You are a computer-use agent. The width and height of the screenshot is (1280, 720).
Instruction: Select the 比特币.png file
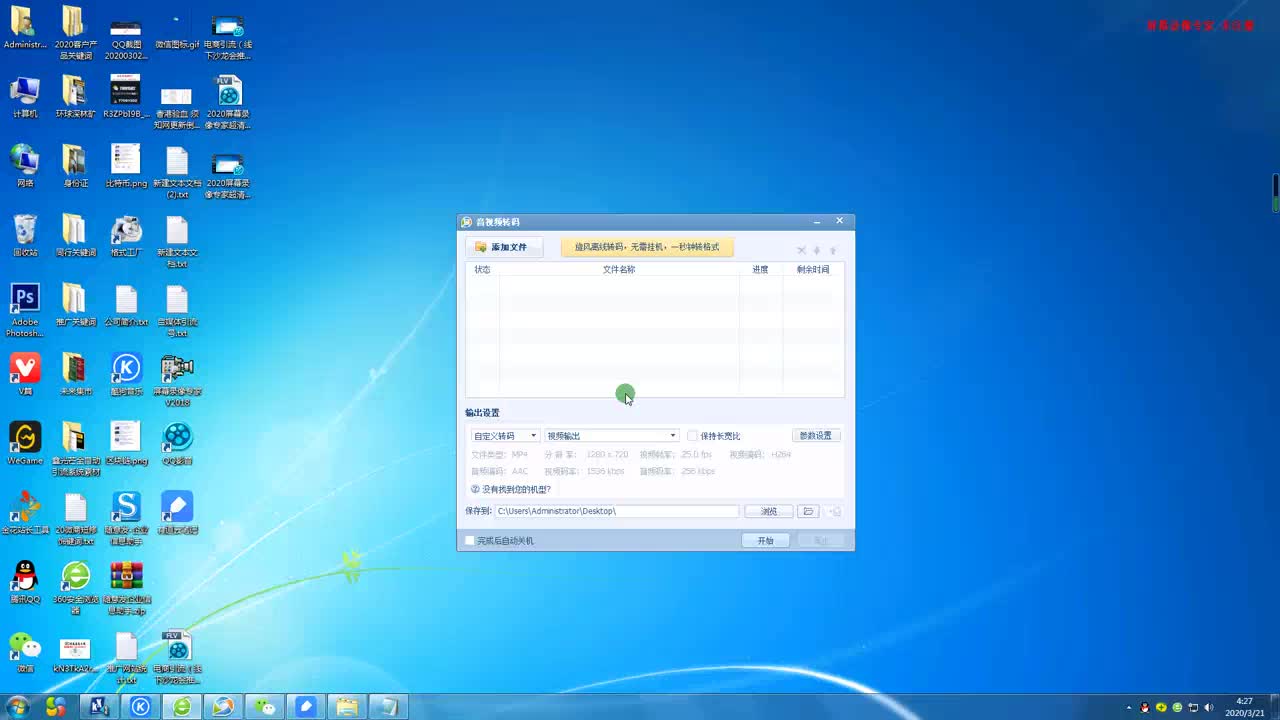coord(126,166)
